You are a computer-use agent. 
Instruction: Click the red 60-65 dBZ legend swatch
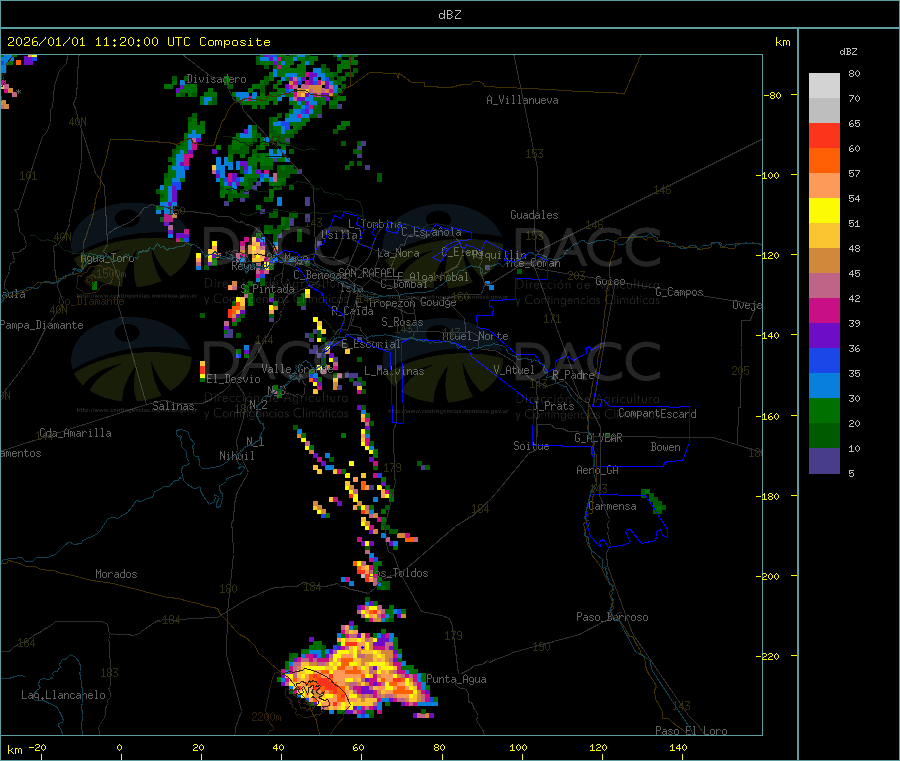[824, 135]
